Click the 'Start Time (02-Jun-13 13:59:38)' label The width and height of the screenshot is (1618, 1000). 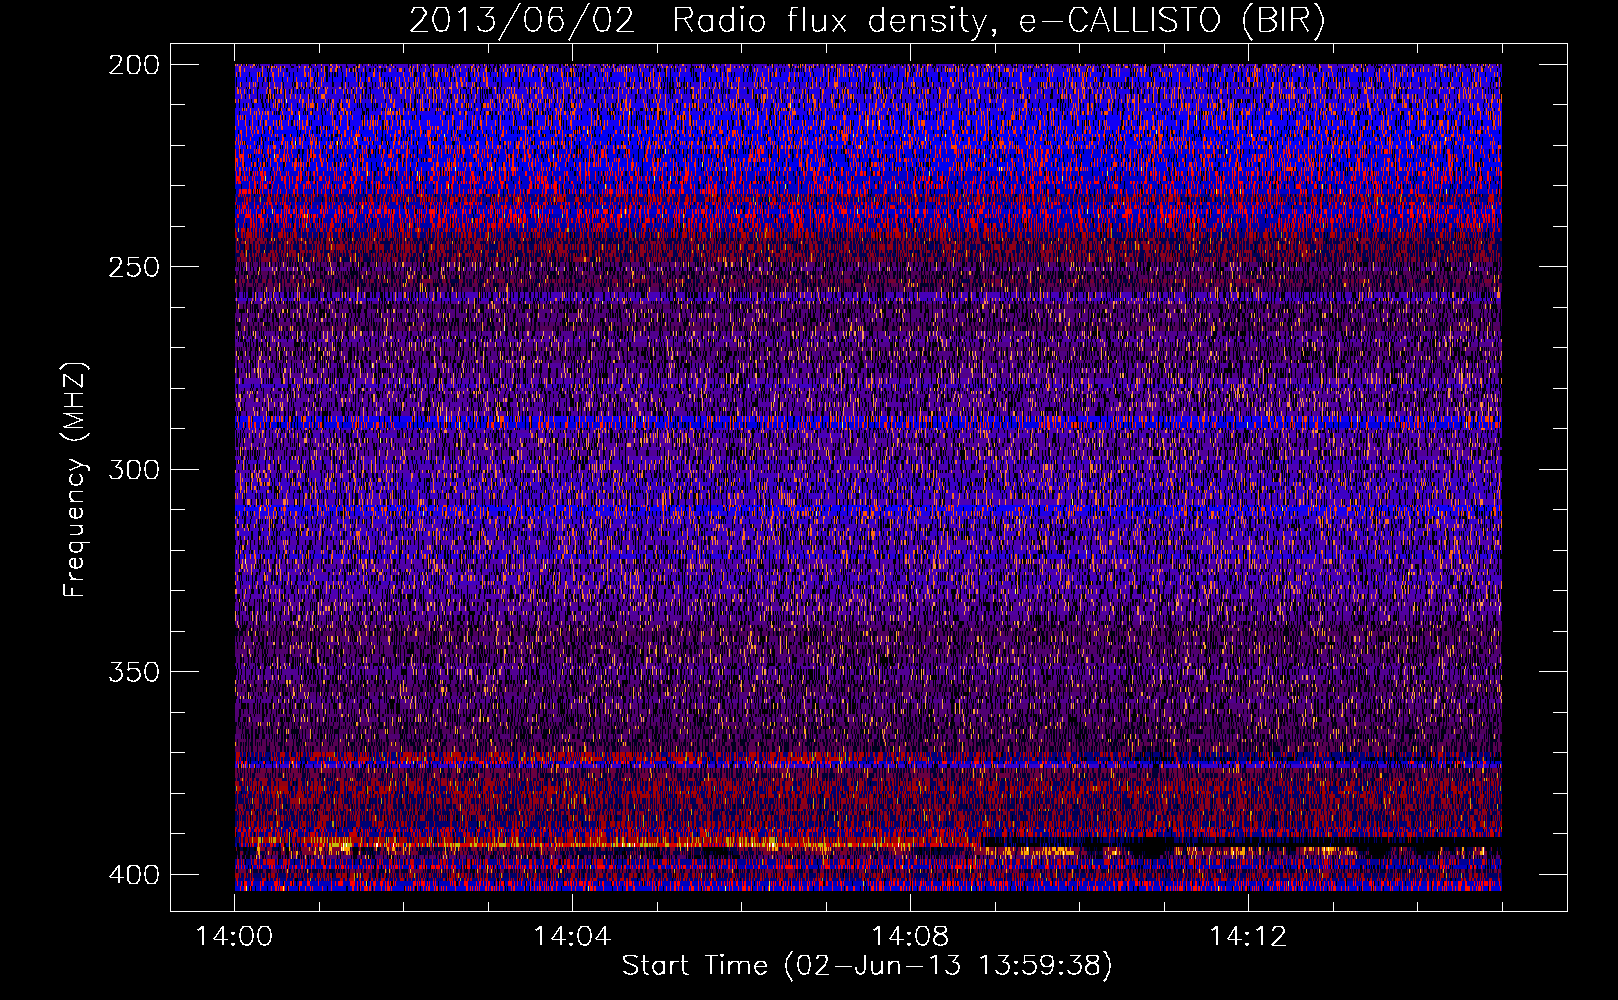pyautogui.click(x=867, y=966)
